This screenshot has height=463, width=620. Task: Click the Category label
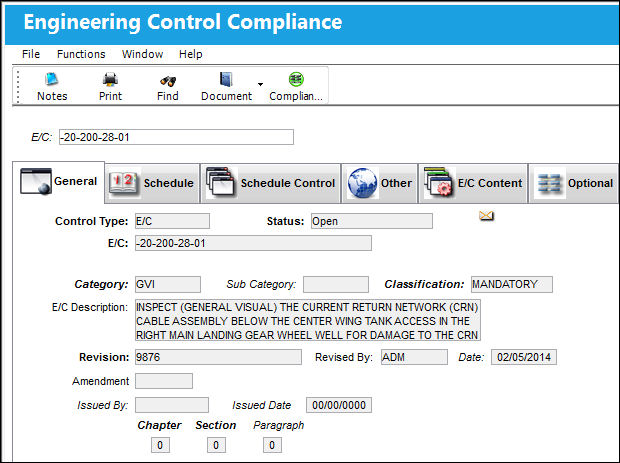pos(101,284)
